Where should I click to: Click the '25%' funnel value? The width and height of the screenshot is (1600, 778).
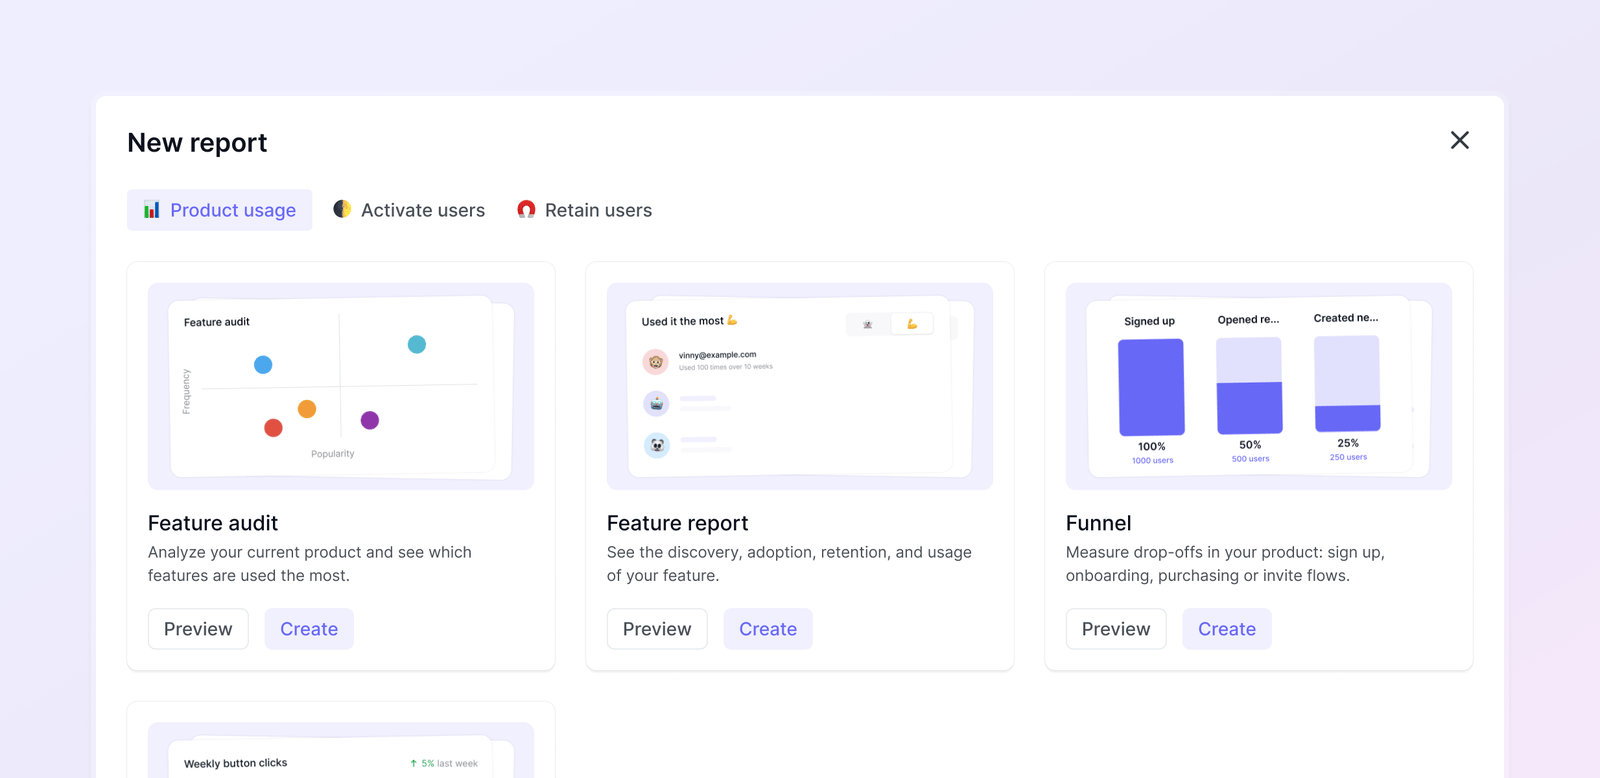point(1348,443)
